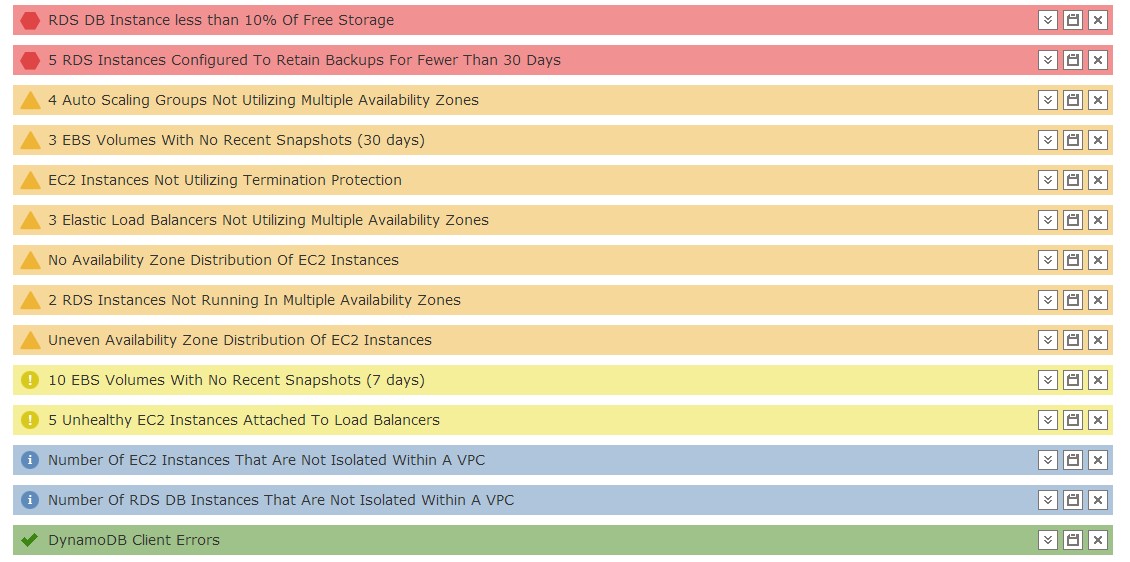Expand EBS Volumes No Recent Snapshots (30 days)
Viewport: 1130px width, 562px height.
pyautogui.click(x=1047, y=140)
